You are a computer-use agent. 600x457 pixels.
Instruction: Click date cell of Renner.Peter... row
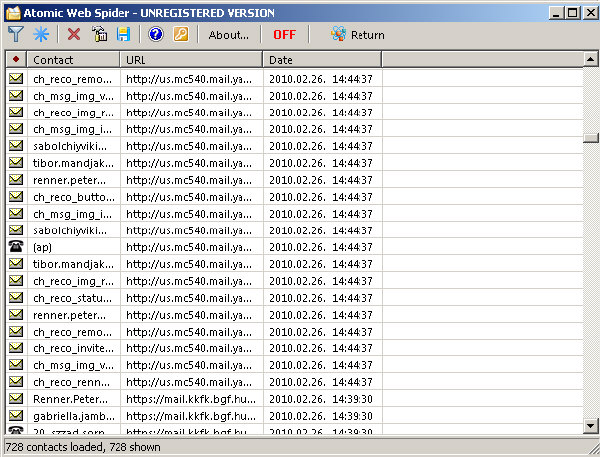[x=321, y=399]
